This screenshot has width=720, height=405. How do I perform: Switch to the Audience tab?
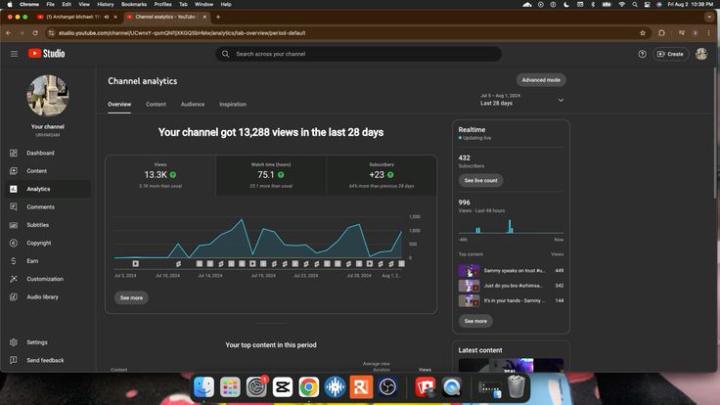click(192, 105)
